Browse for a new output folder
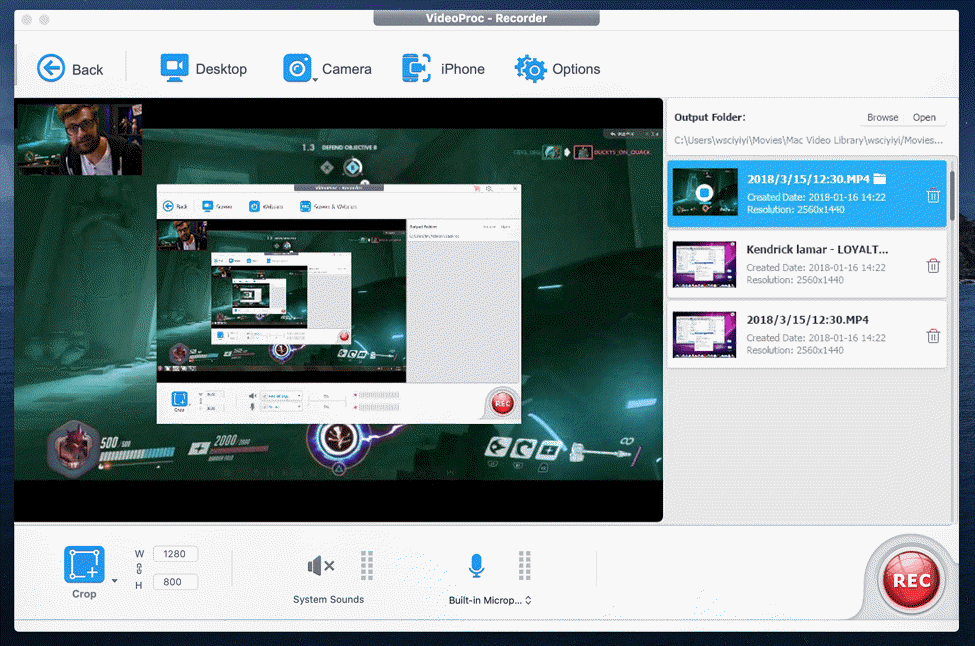The height and width of the screenshot is (646, 975). point(882,117)
